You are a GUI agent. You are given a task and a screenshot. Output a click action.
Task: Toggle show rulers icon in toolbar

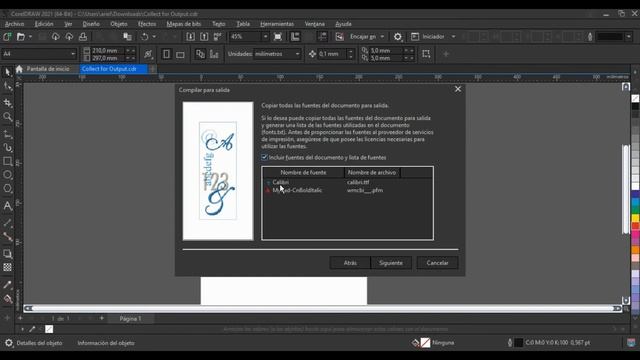coord(295,37)
